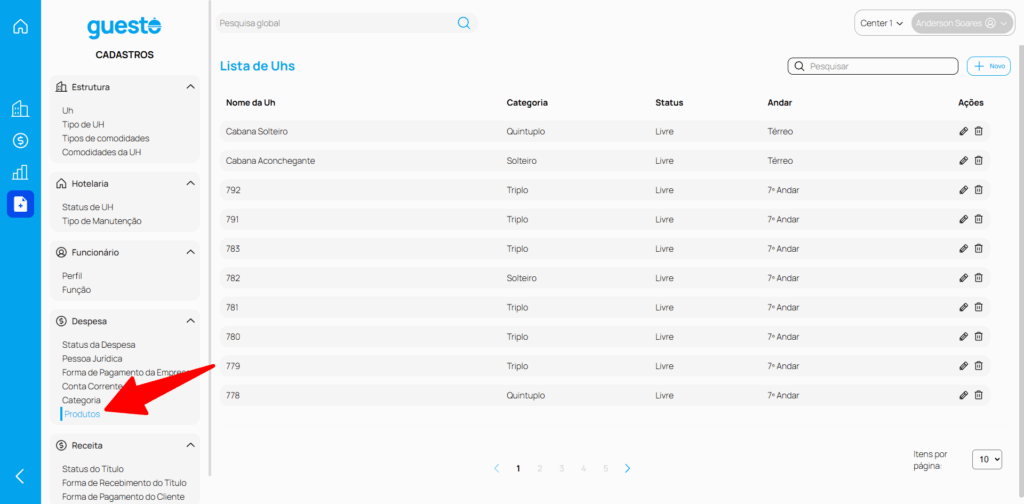The image size is (1024, 504).
Task: Collapse the Despesa section chevron
Action: coord(190,321)
